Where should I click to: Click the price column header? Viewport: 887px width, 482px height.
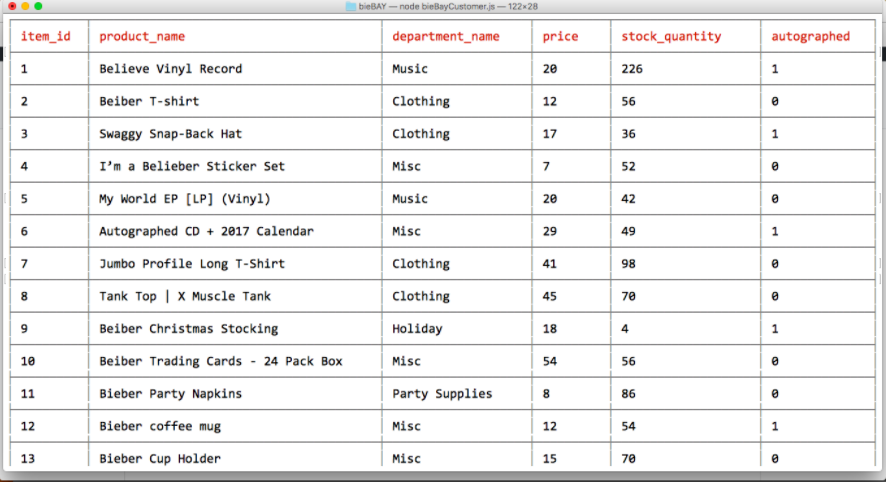pos(560,37)
